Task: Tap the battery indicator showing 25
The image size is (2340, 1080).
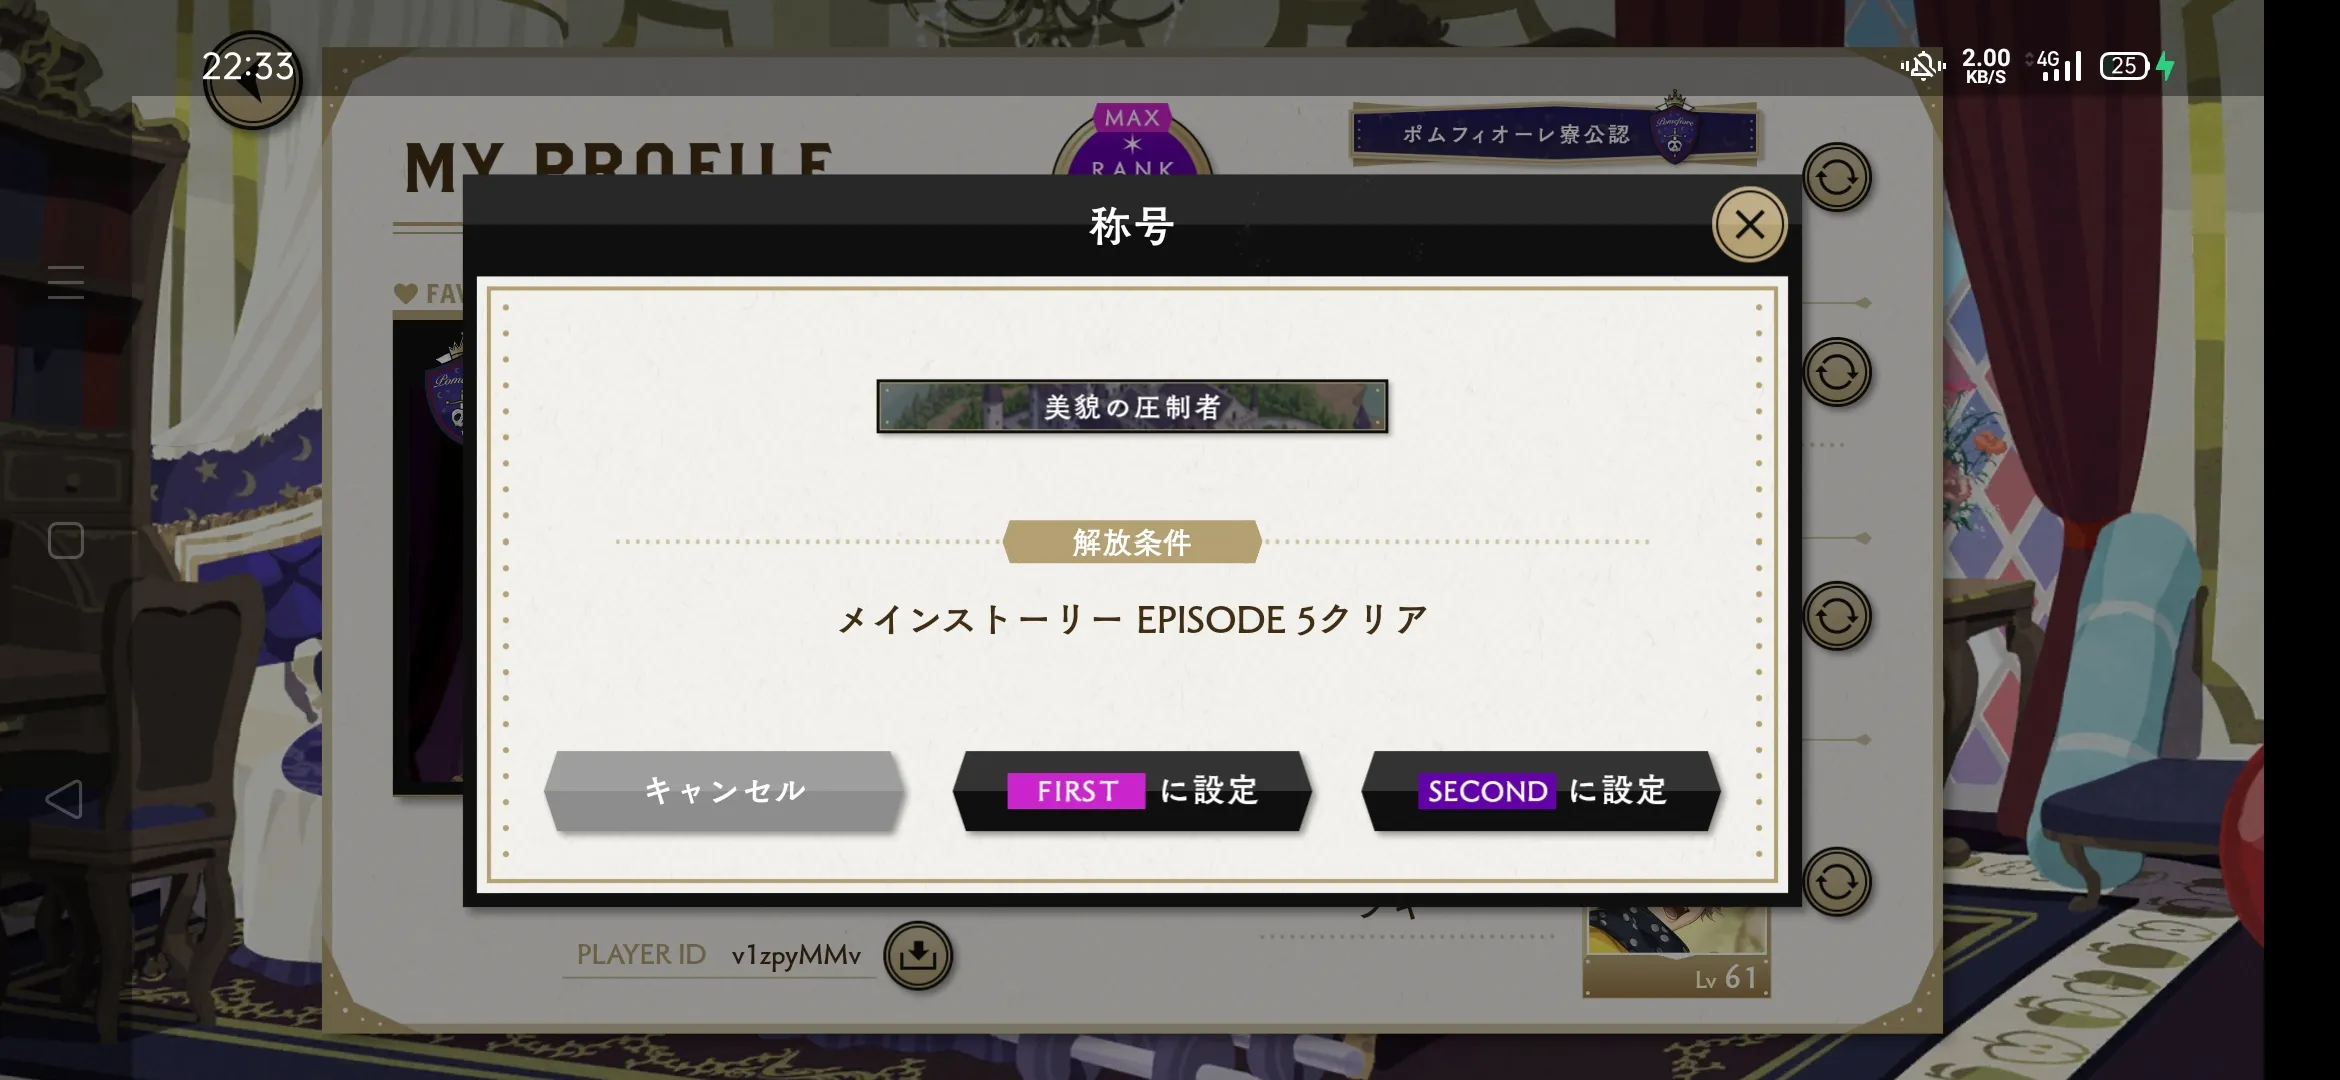Action: tap(2125, 66)
